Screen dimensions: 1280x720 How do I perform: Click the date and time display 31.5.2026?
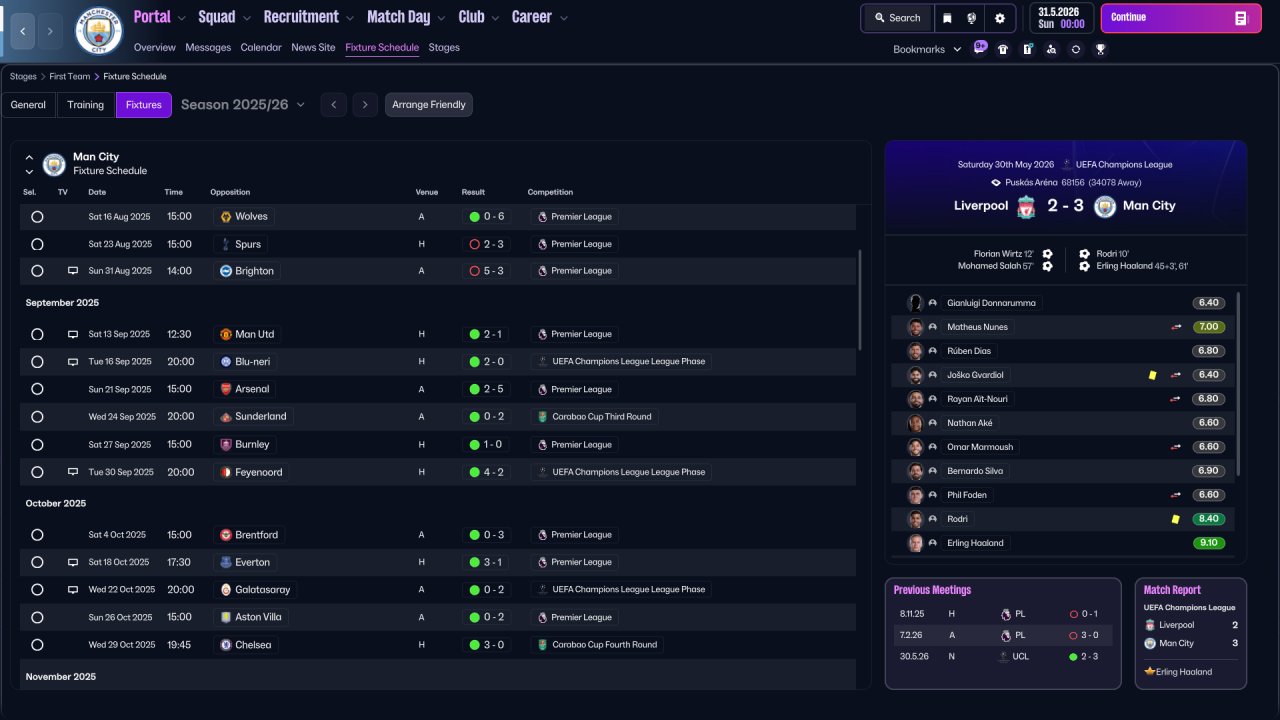(1062, 18)
